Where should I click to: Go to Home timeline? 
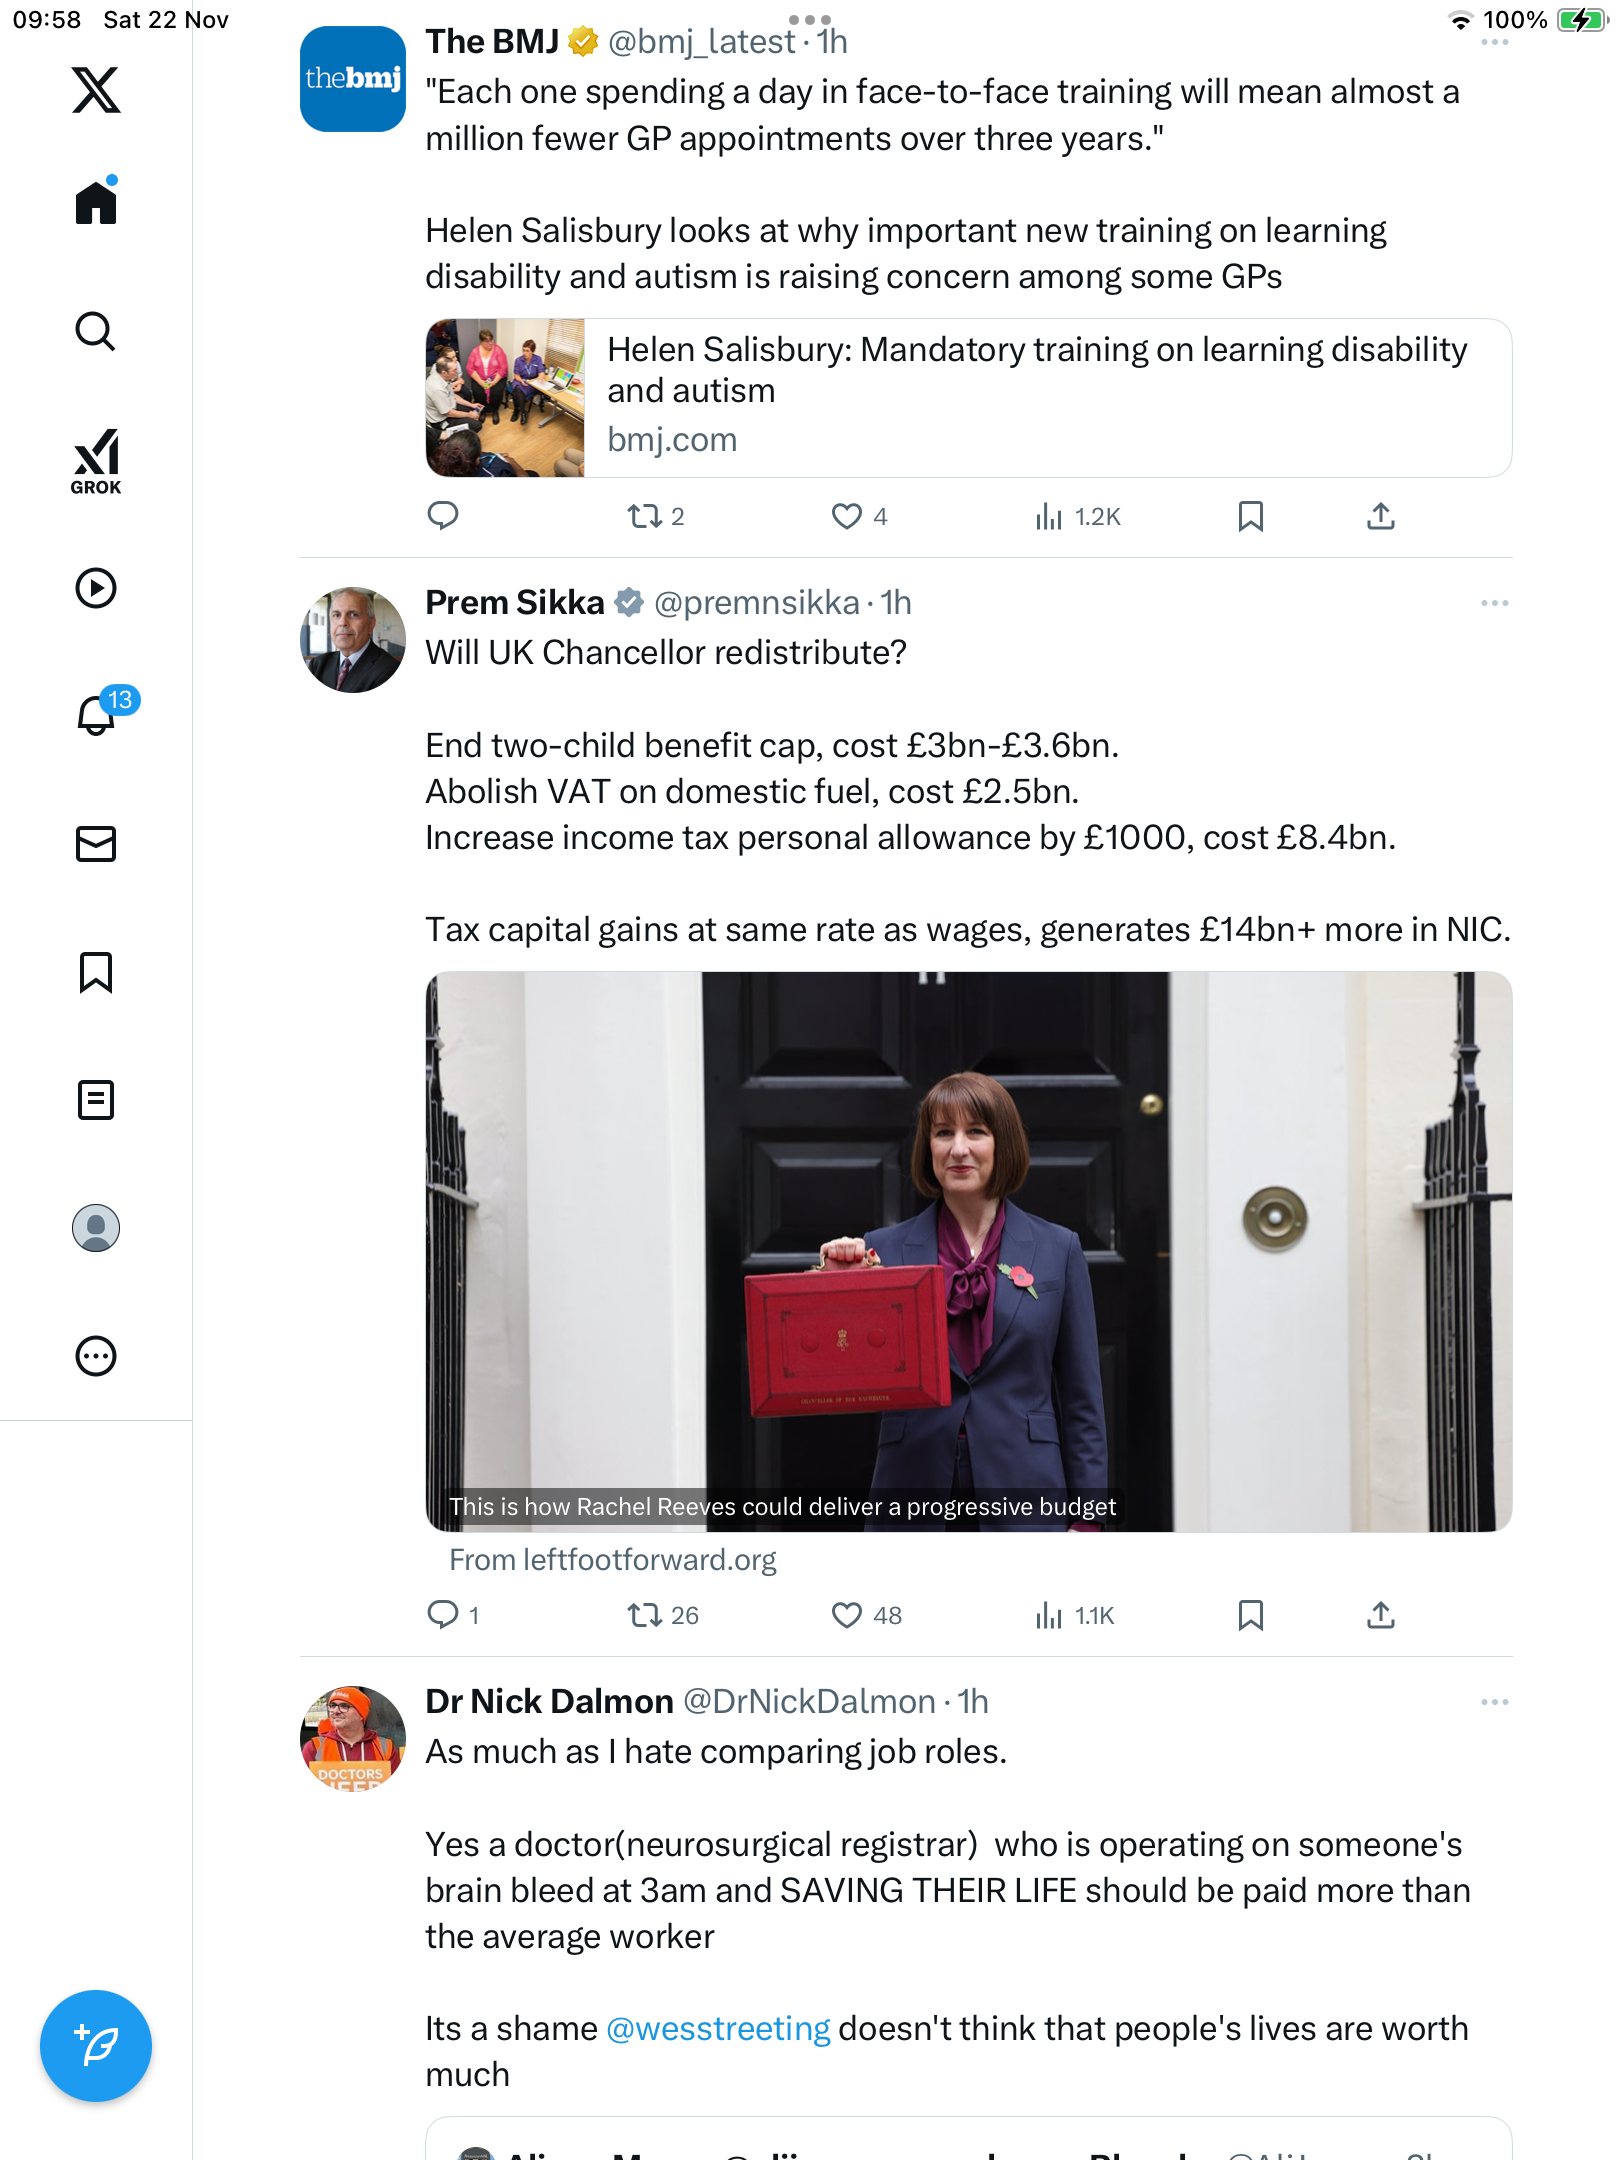(96, 203)
